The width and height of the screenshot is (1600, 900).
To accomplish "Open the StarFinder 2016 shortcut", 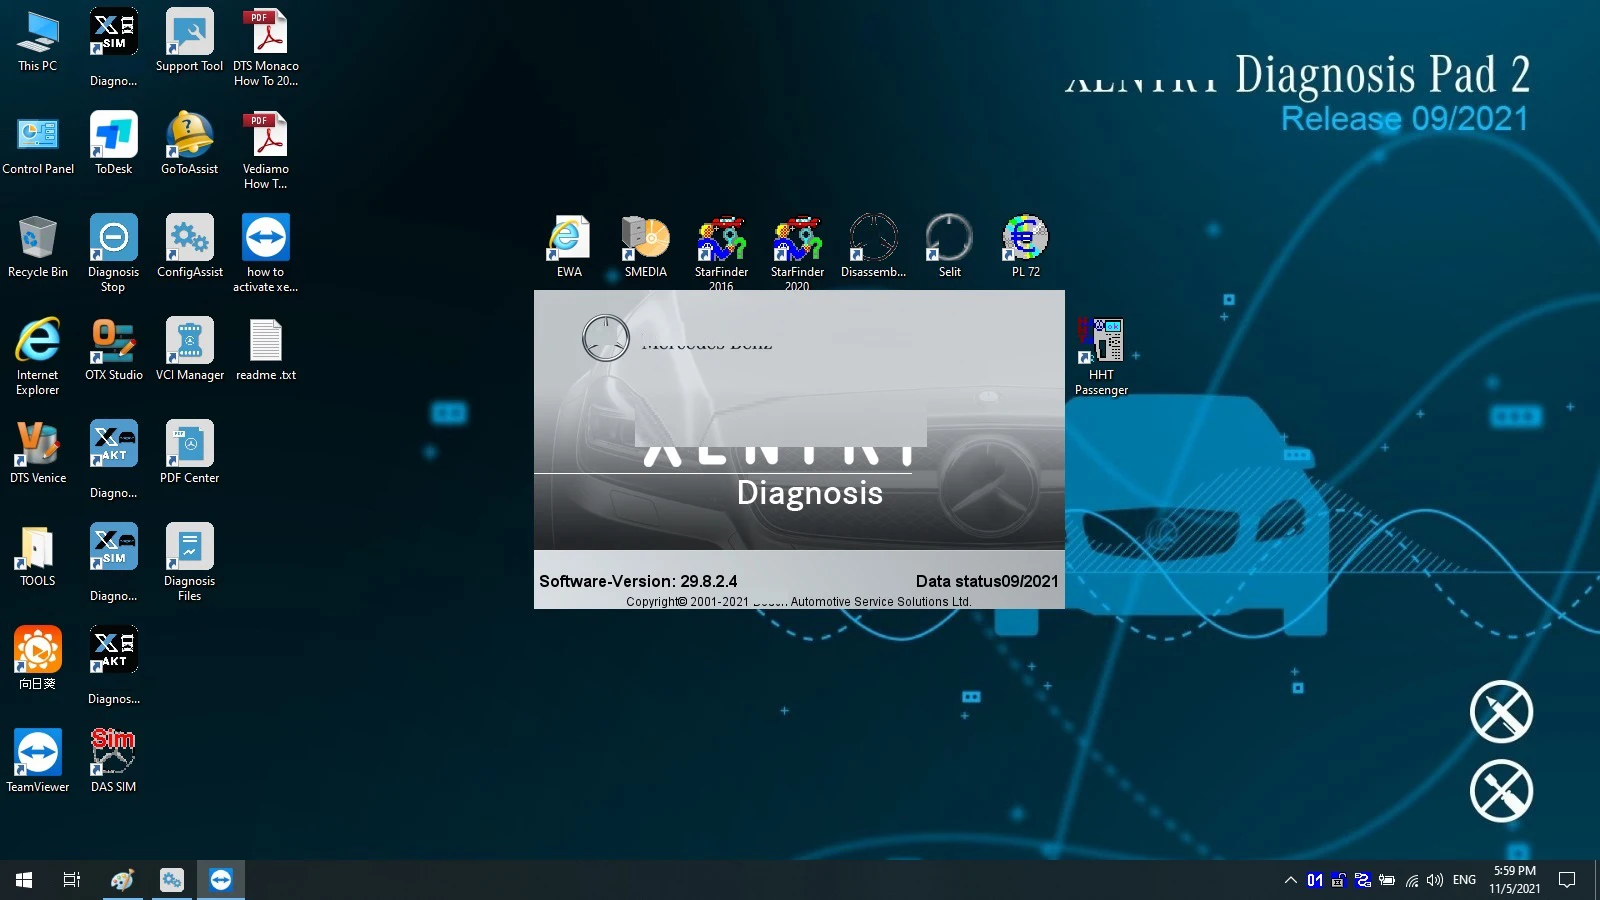I will point(722,252).
